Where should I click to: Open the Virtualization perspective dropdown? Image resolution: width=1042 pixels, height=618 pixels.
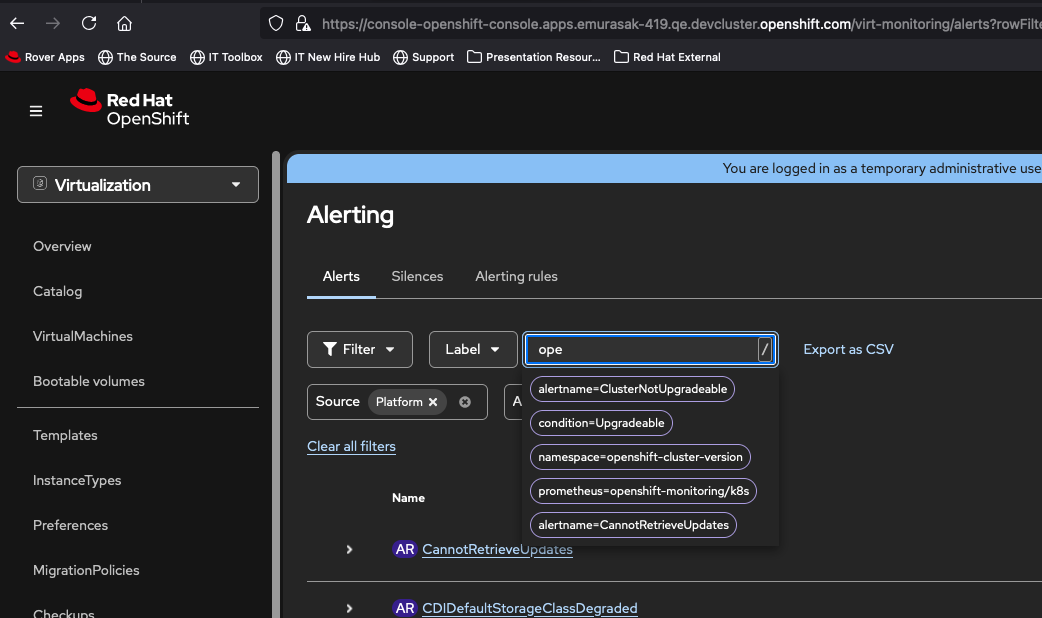[x=138, y=185]
